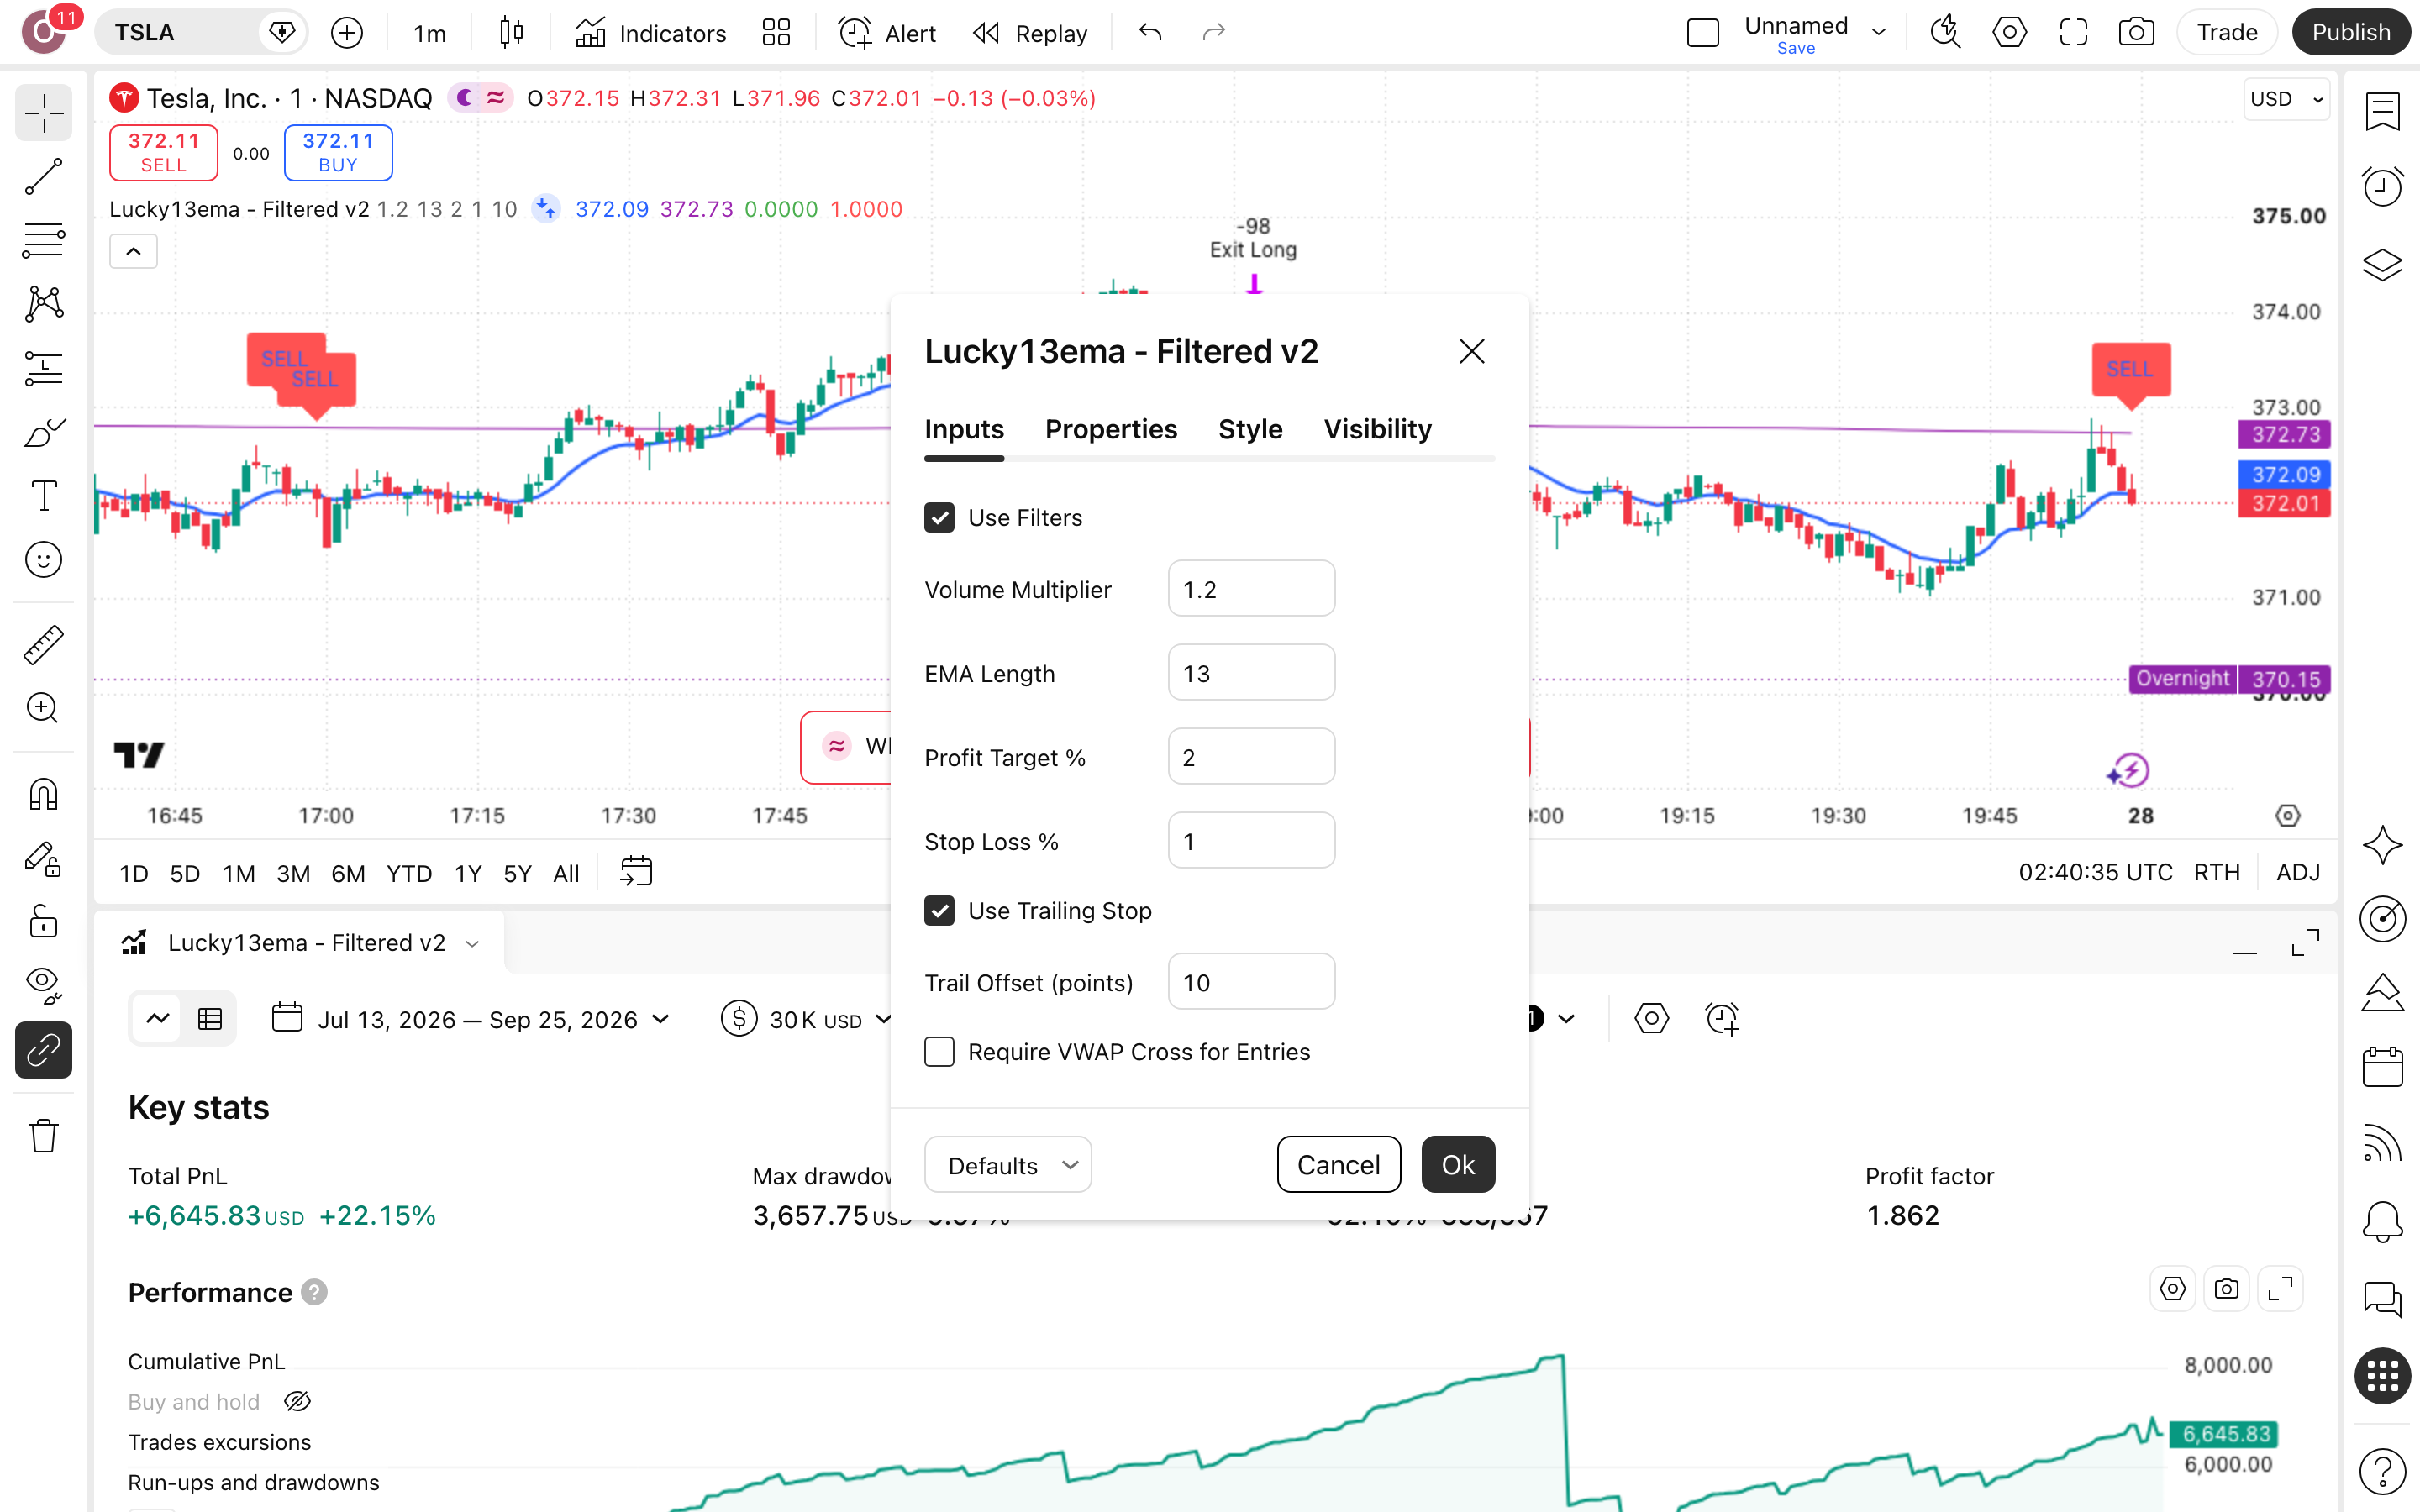
Task: Click Cancel in the settings dialog
Action: coord(1338,1164)
